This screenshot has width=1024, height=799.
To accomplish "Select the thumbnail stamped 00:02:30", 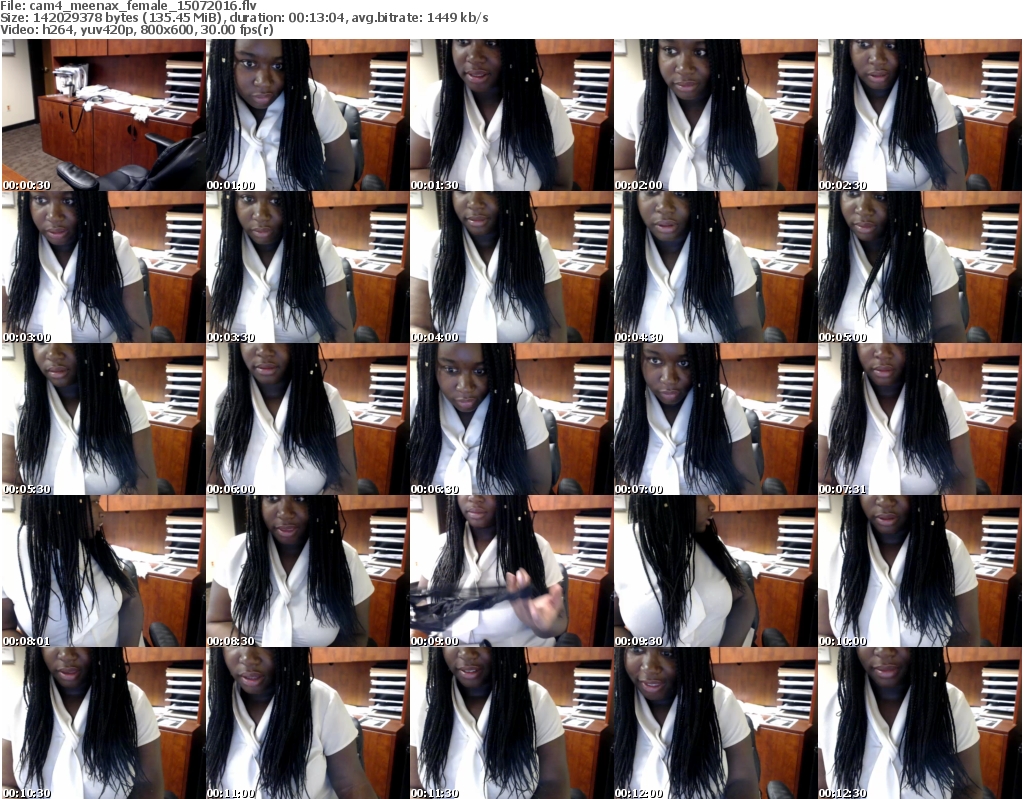I will click(x=920, y=115).
